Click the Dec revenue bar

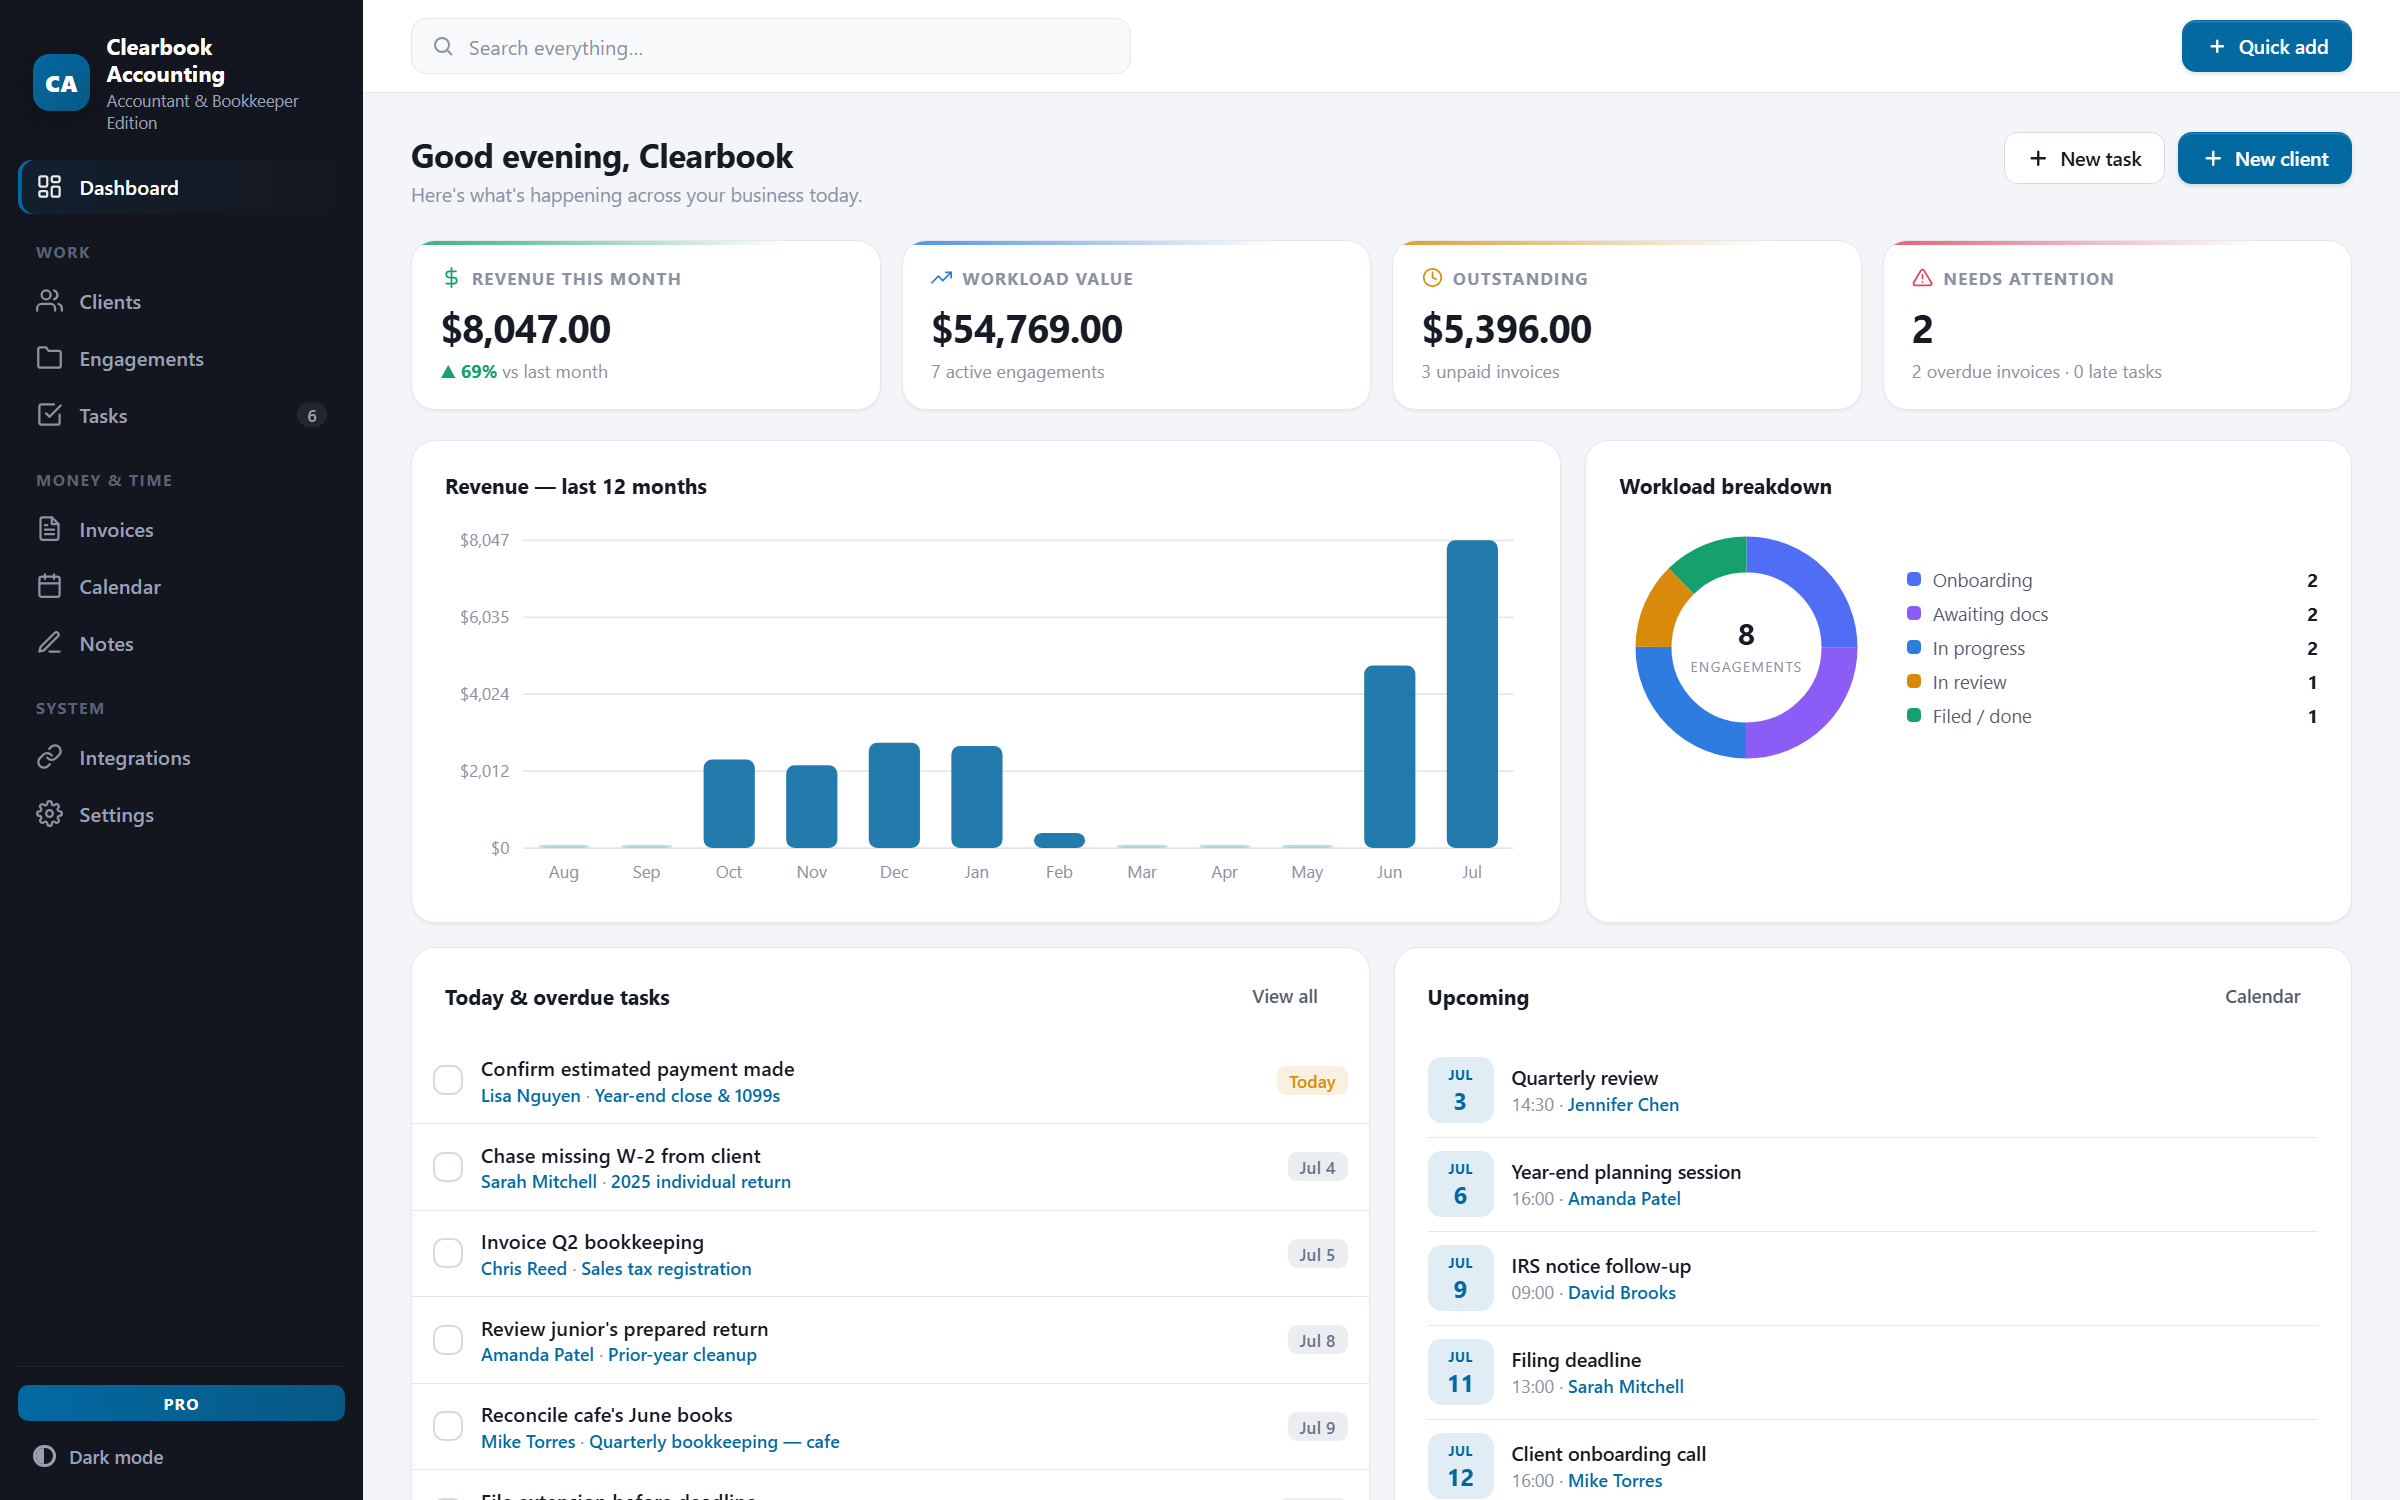tap(894, 795)
